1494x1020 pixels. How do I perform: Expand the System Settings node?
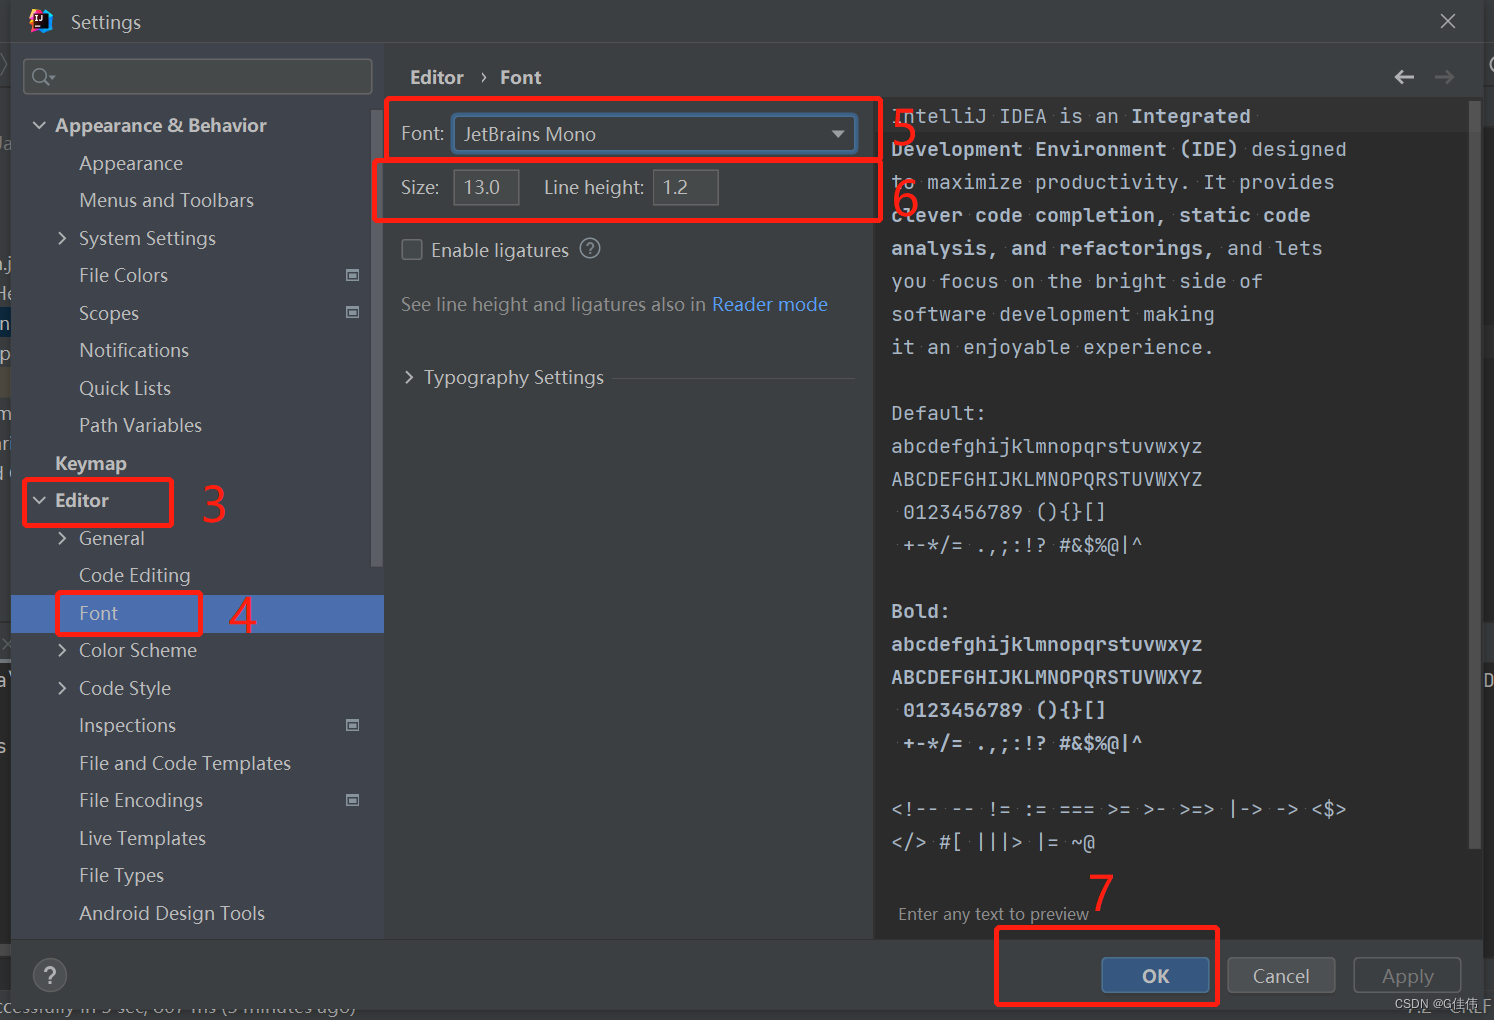[x=62, y=238]
